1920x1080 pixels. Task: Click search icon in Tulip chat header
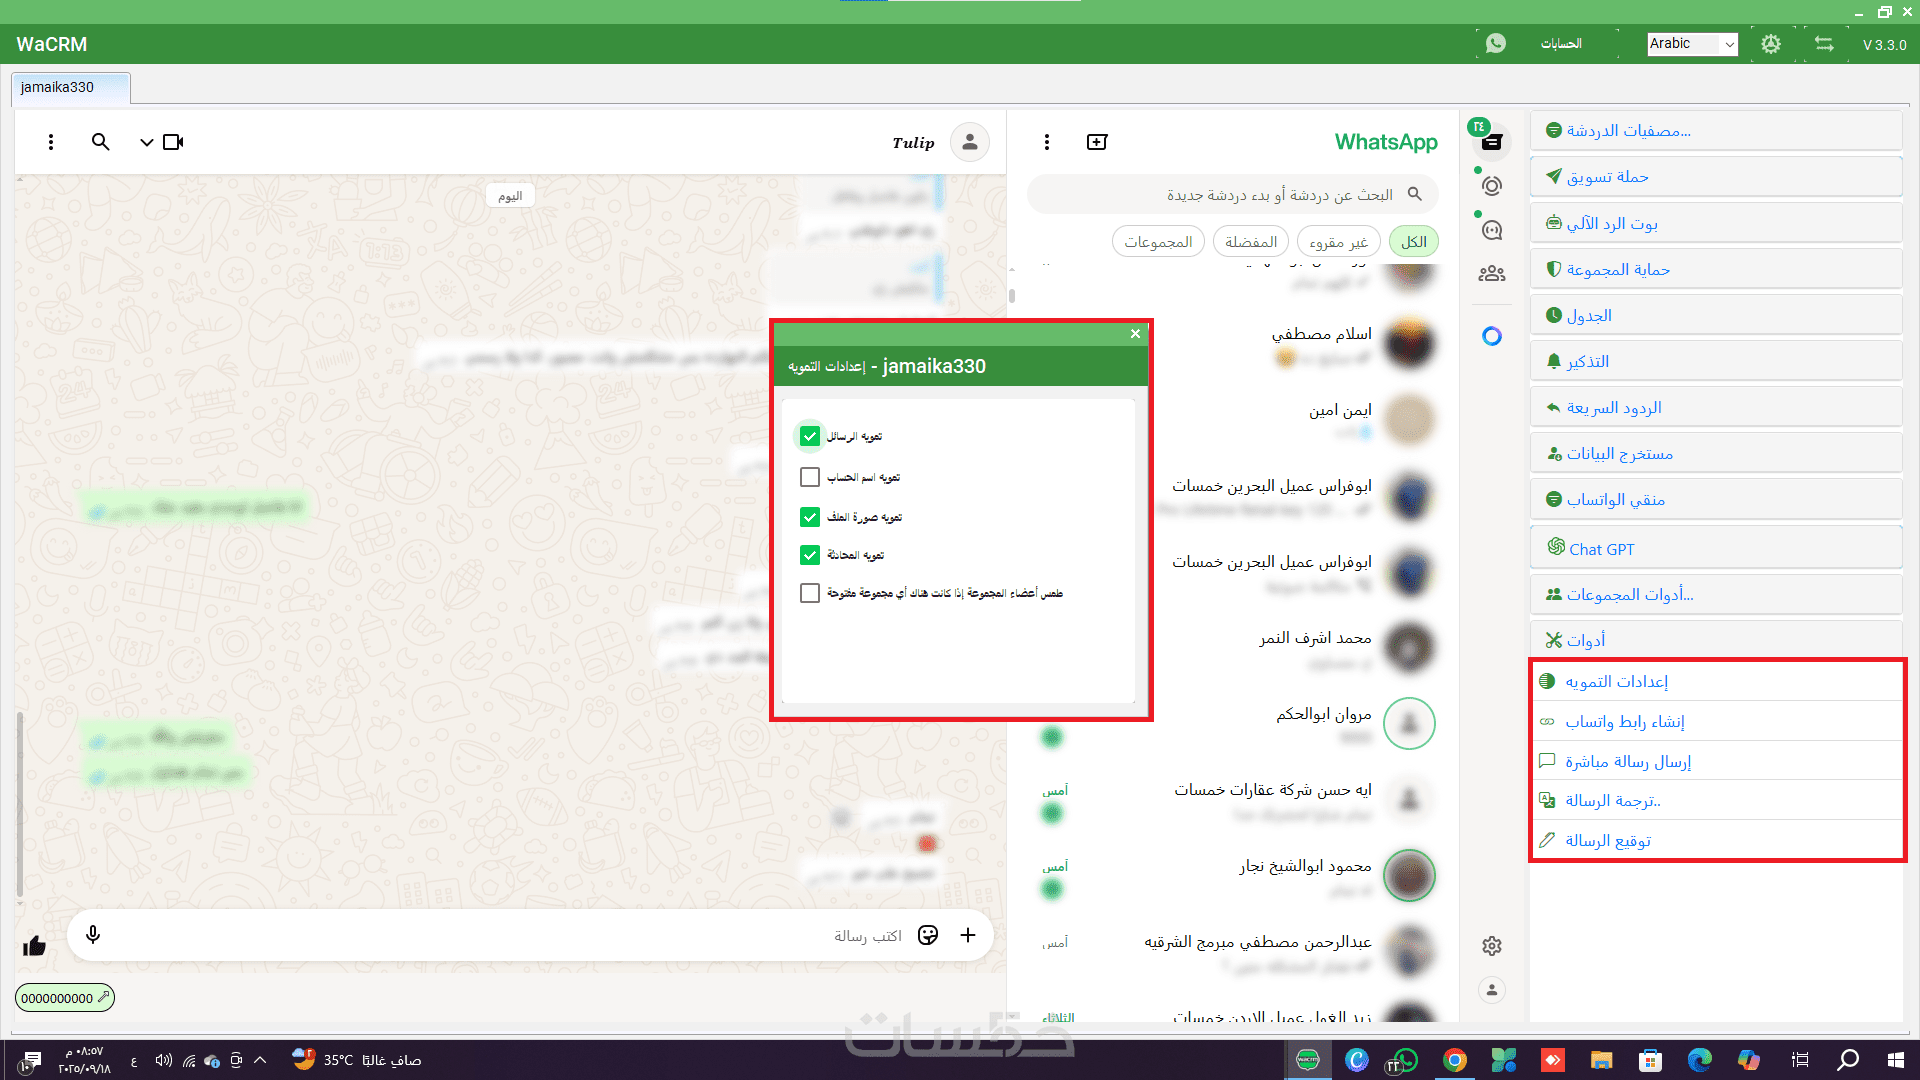click(x=100, y=142)
